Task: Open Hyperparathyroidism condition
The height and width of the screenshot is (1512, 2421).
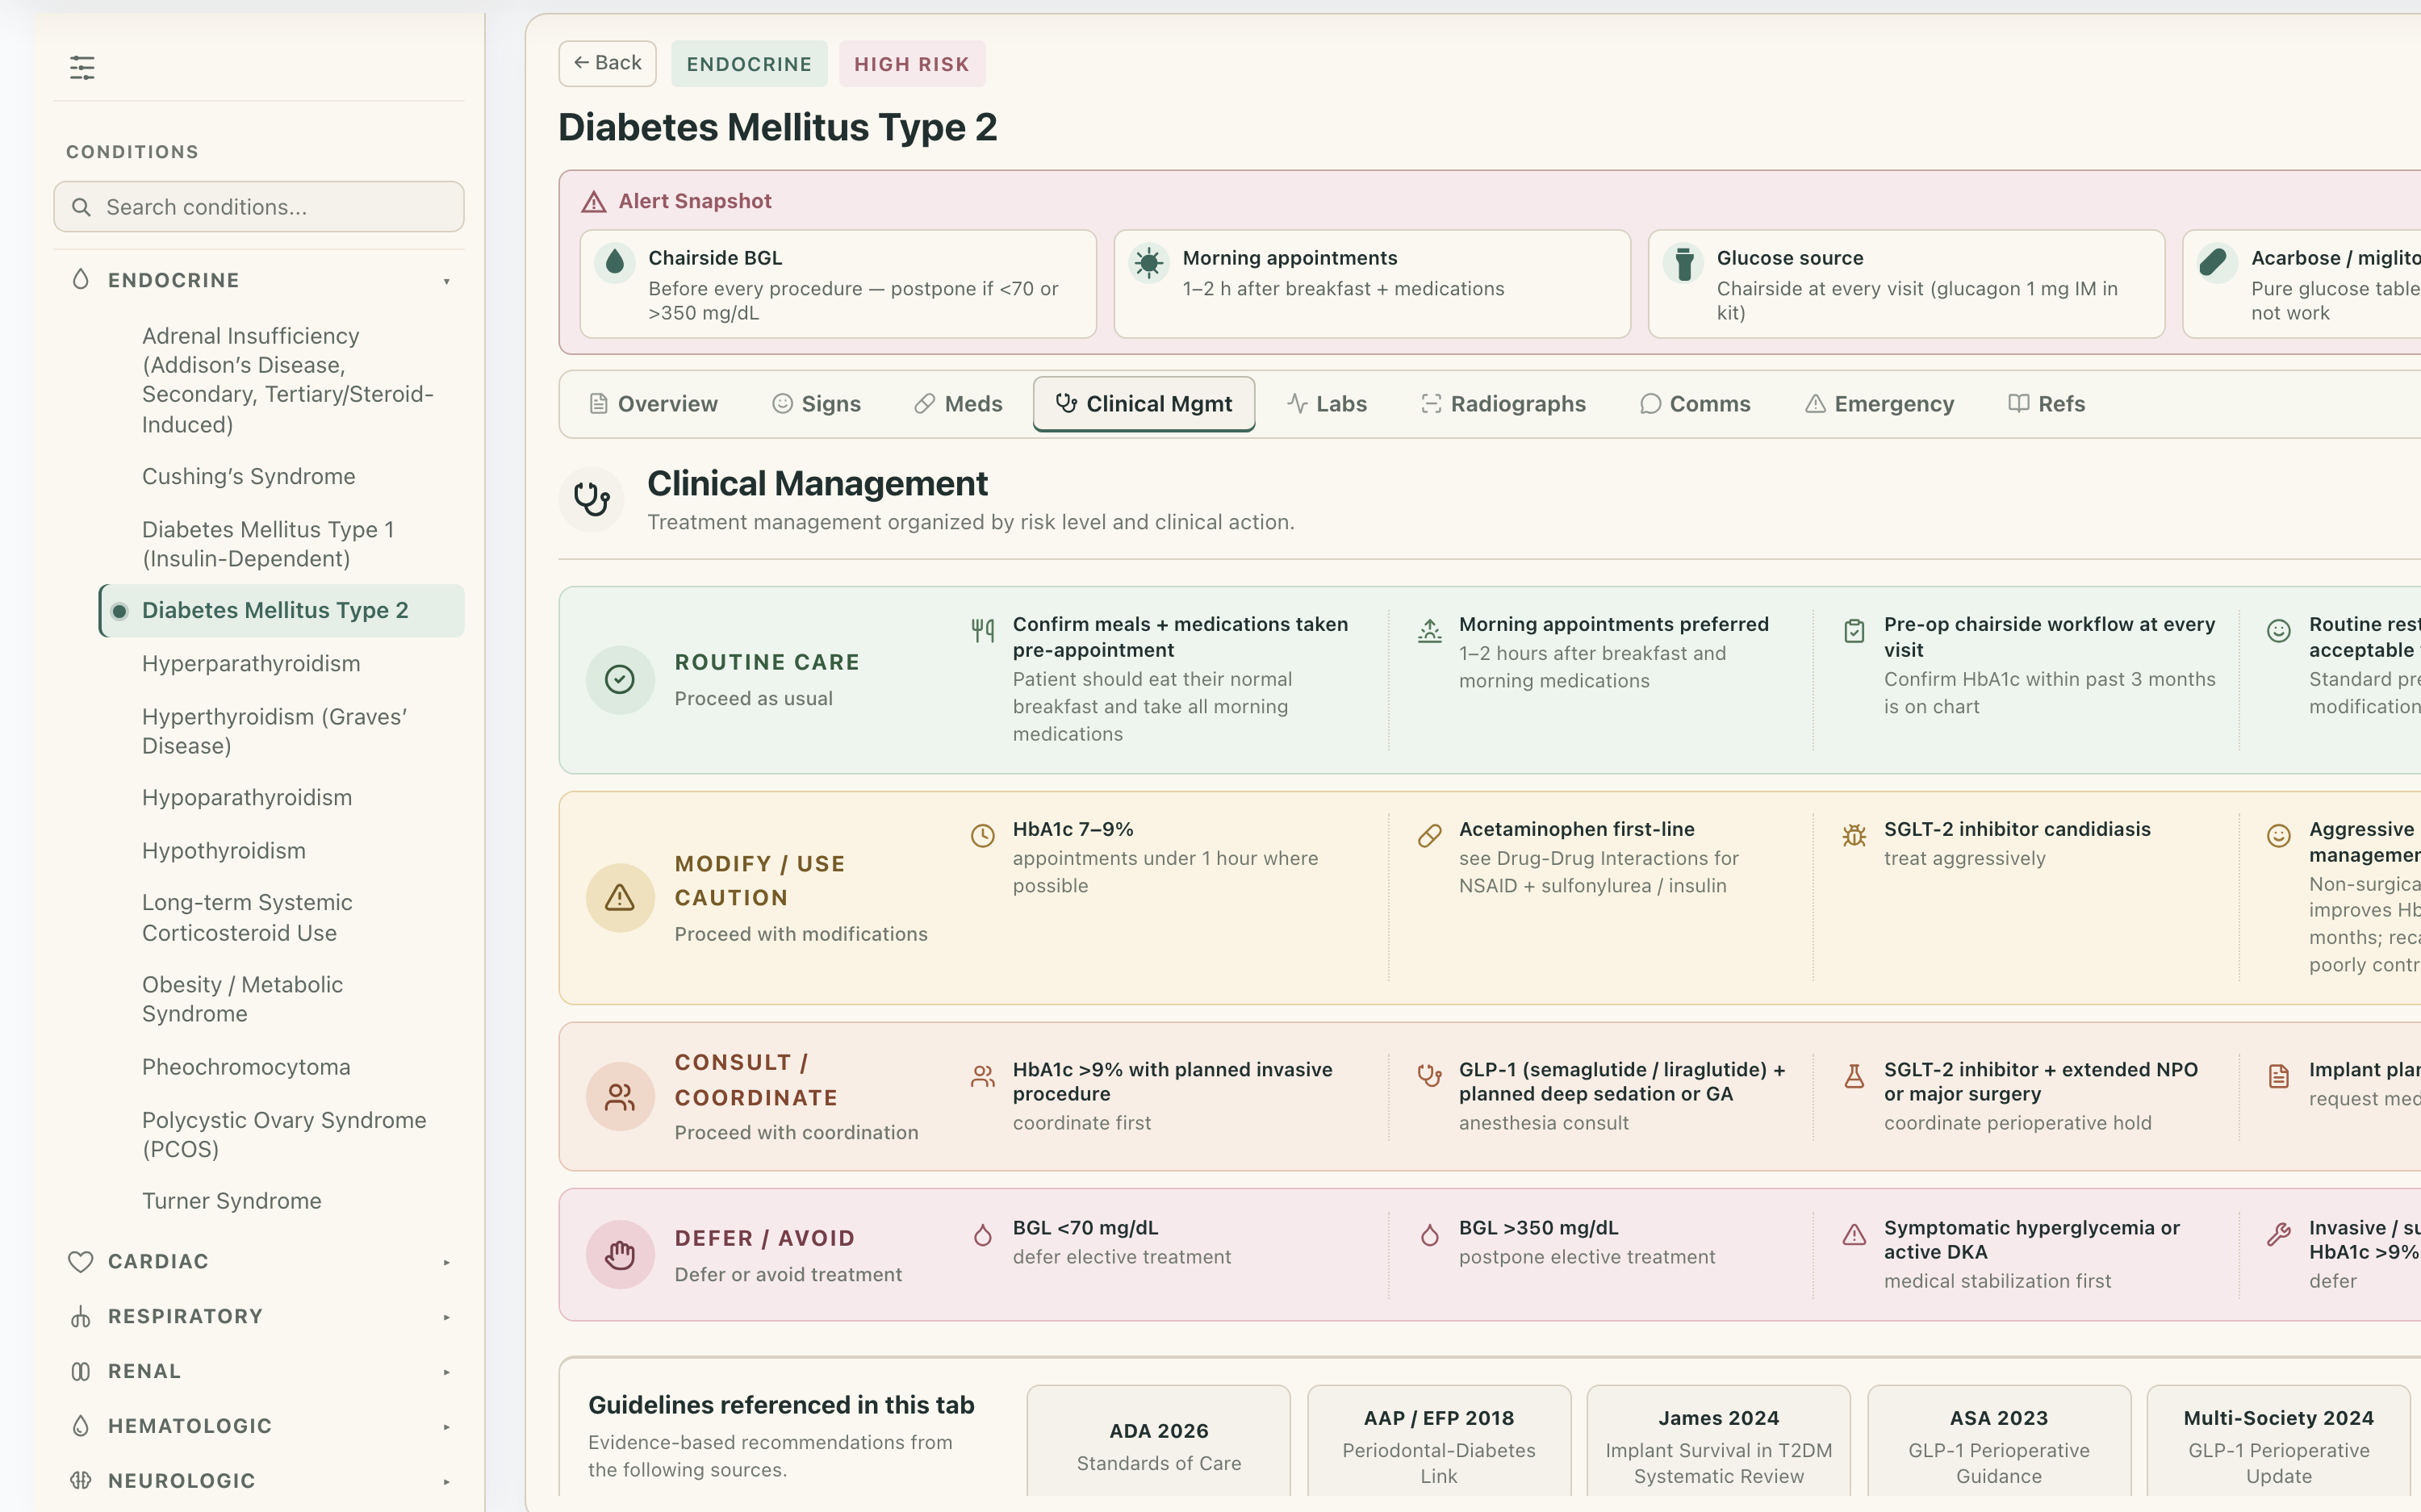Action: click(282, 664)
